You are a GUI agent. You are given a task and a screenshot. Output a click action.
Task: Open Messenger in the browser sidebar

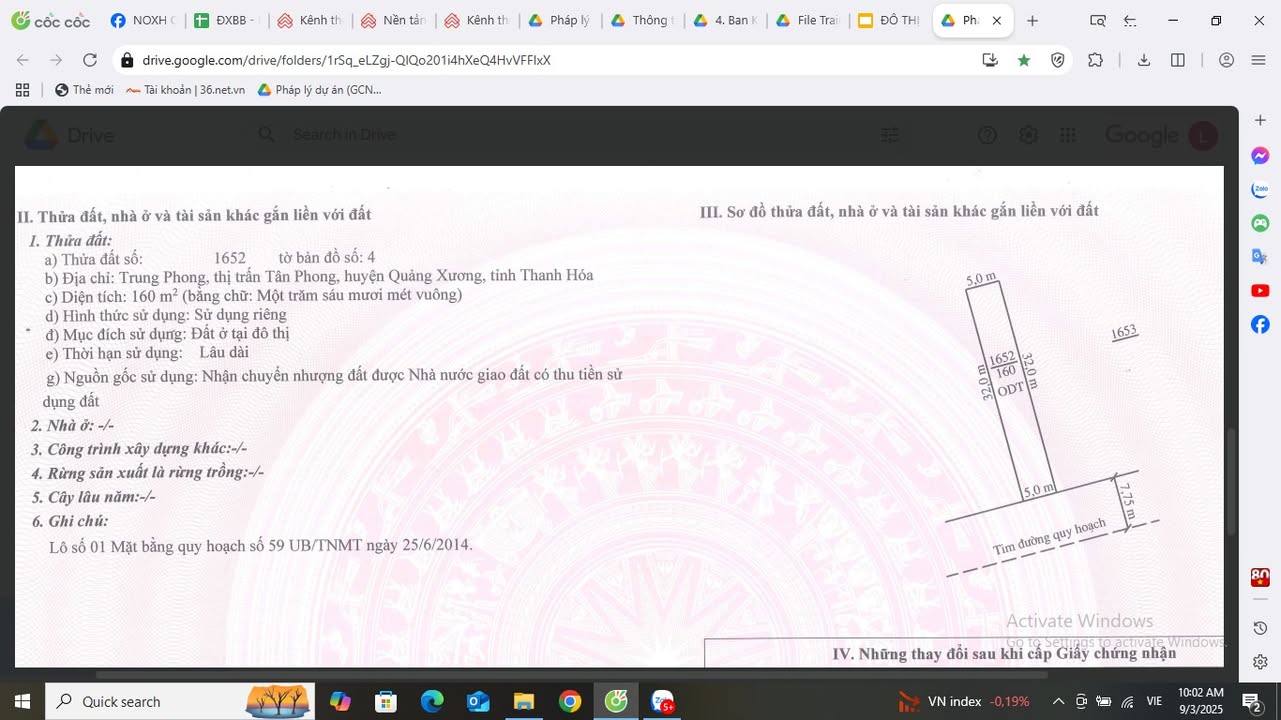tap(1260, 156)
